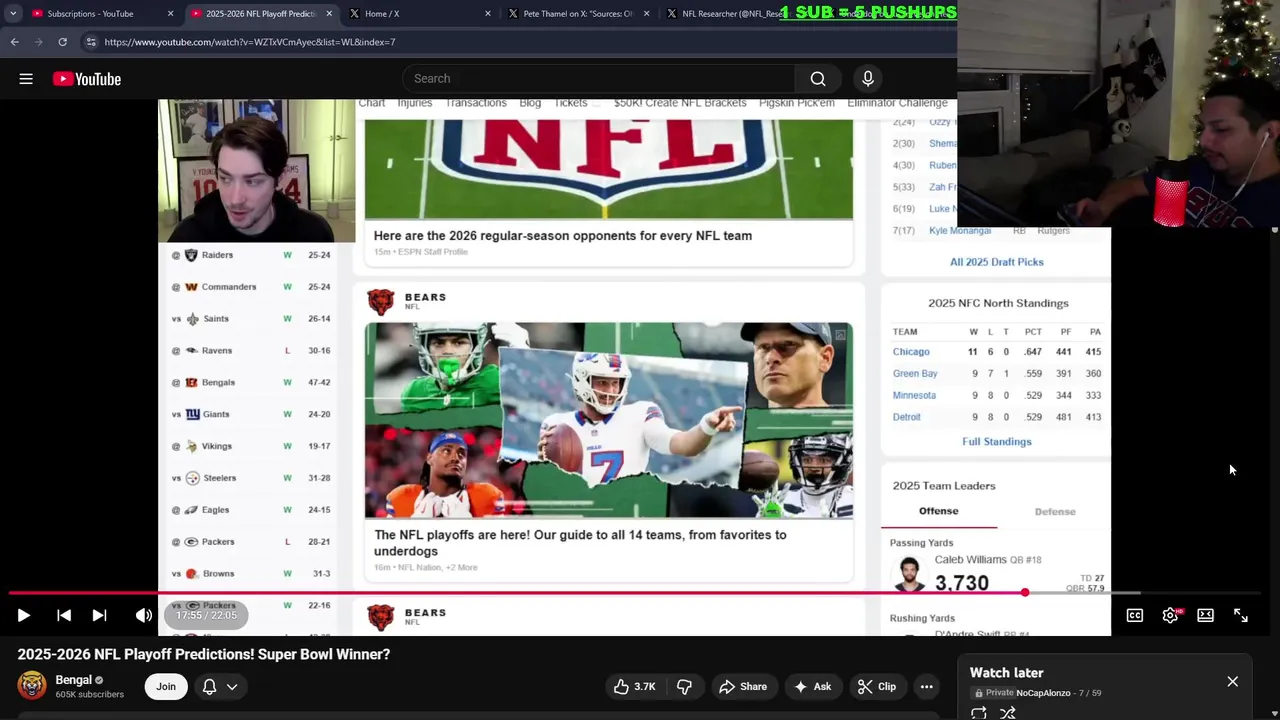Like the video showing 3.7K likes
This screenshot has width=1280, height=720.
pos(634,686)
